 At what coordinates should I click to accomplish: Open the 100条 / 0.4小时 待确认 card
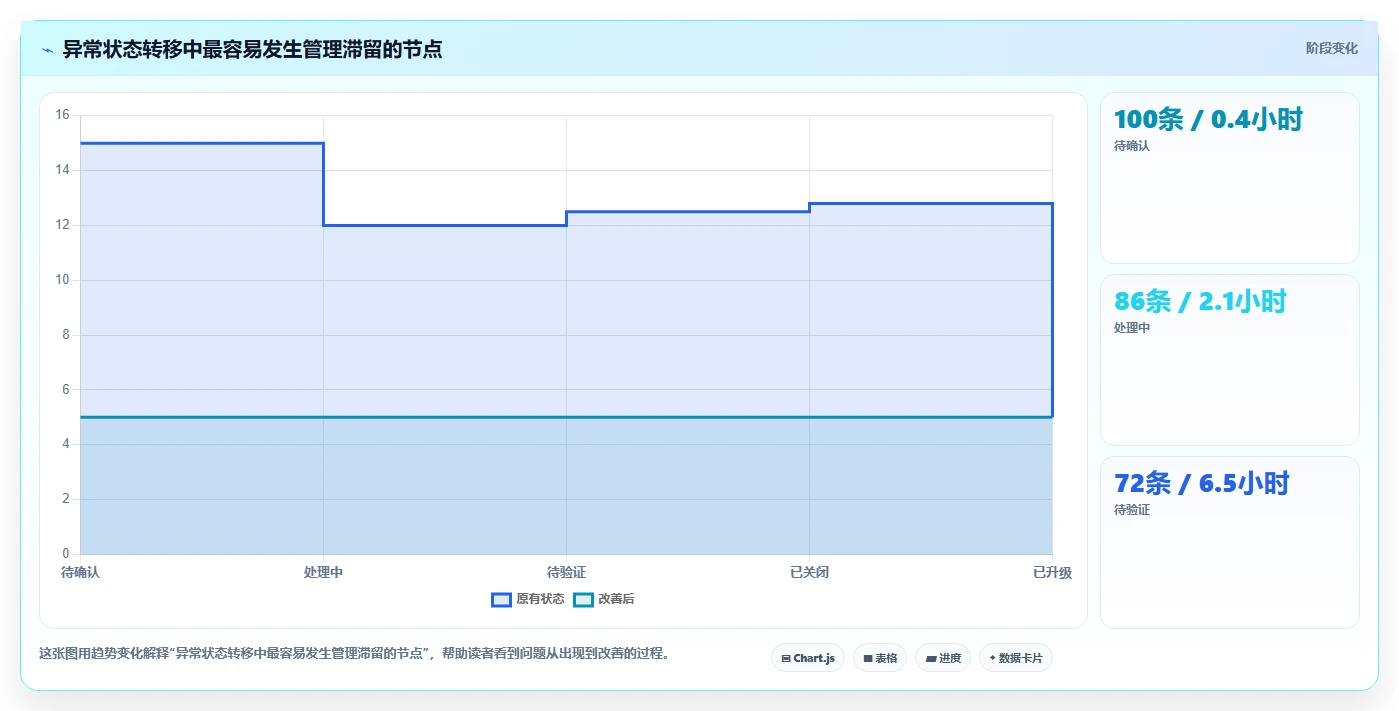pyautogui.click(x=1229, y=178)
